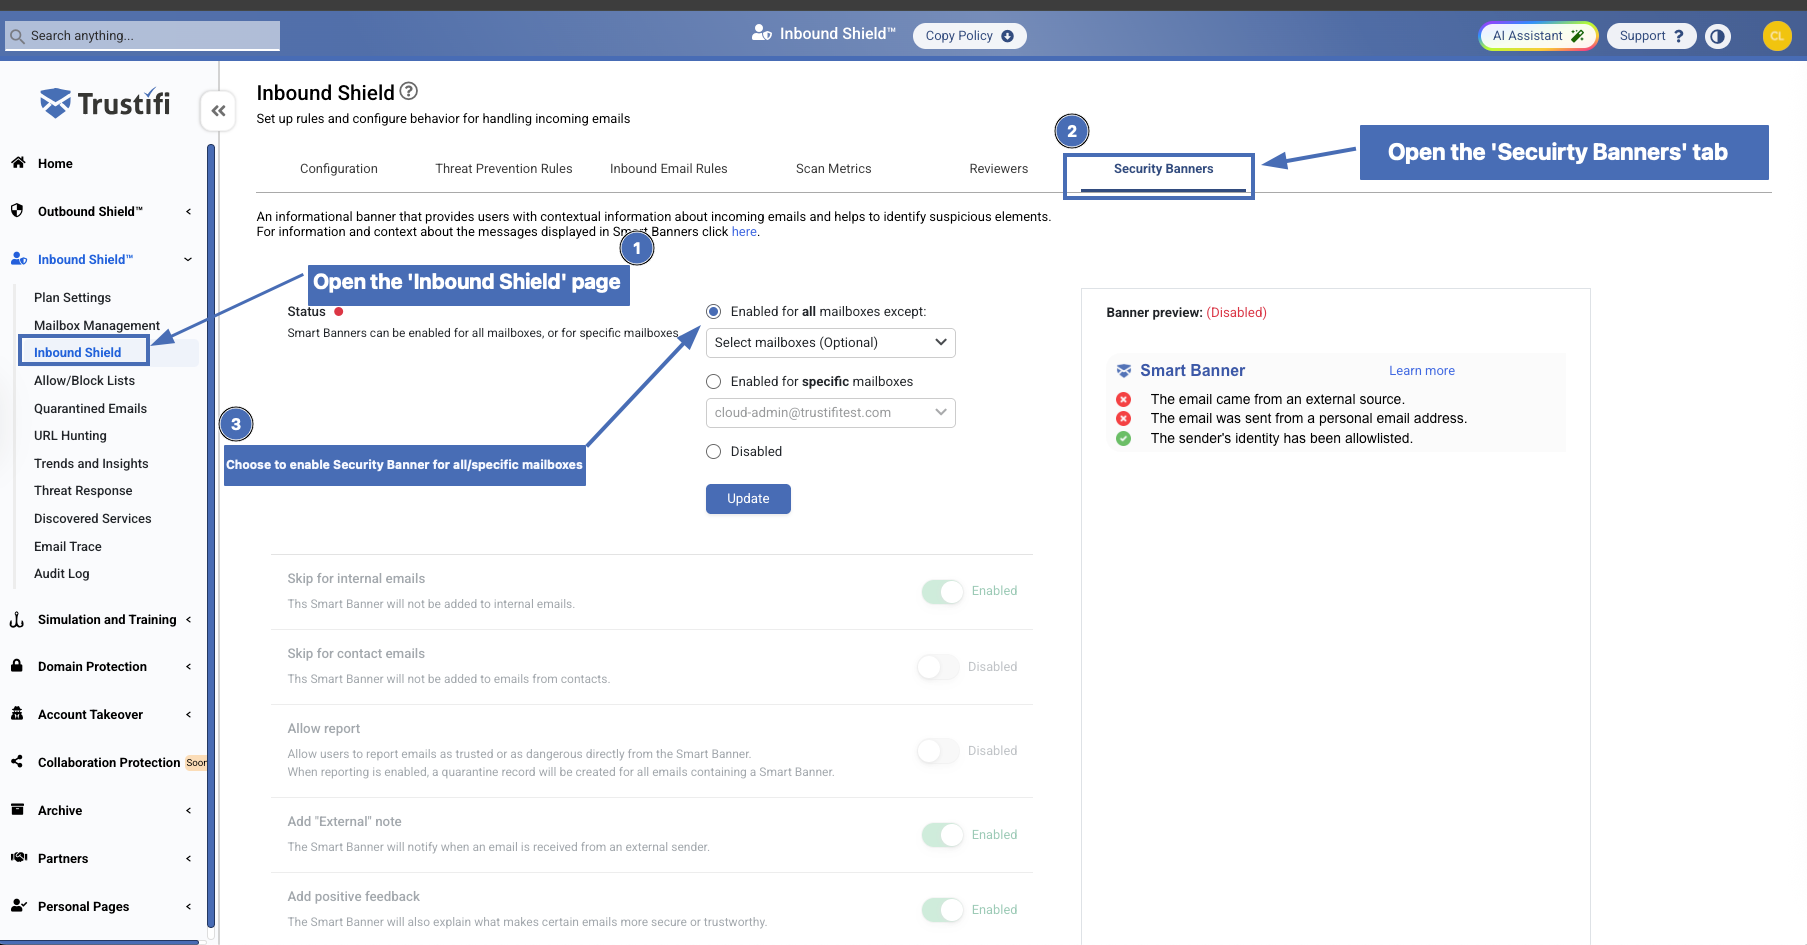Open the Trustifi logo home link
Viewport: 1807px width, 945px height.
point(105,103)
